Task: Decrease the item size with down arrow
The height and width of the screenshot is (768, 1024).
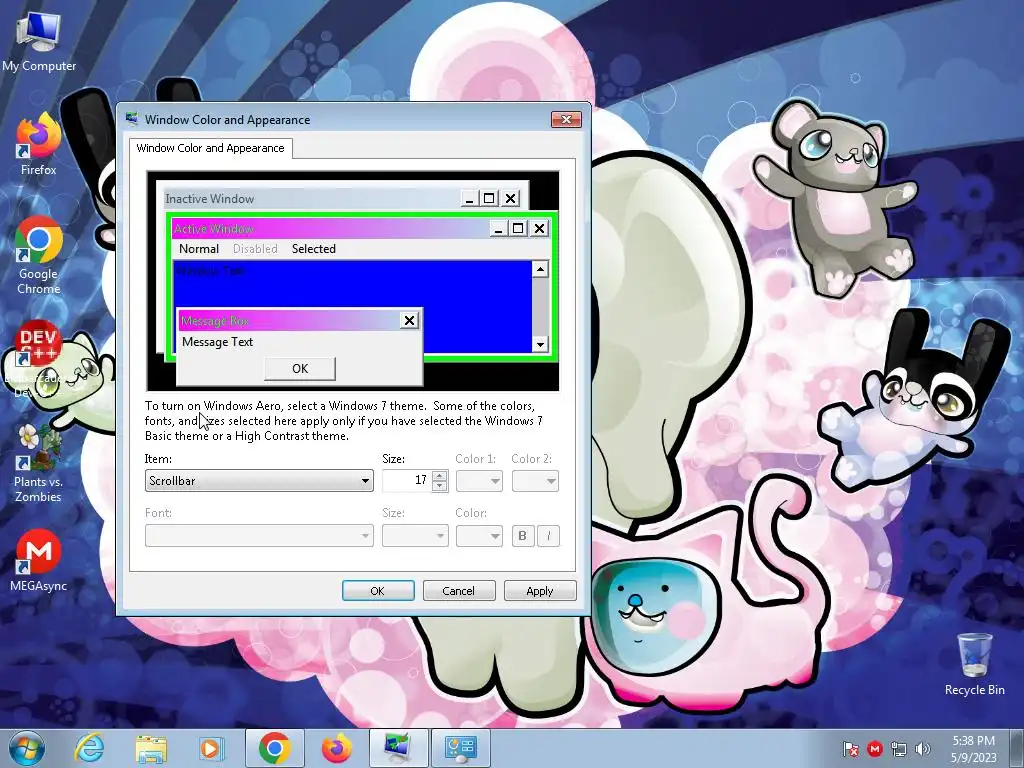Action: click(x=440, y=486)
